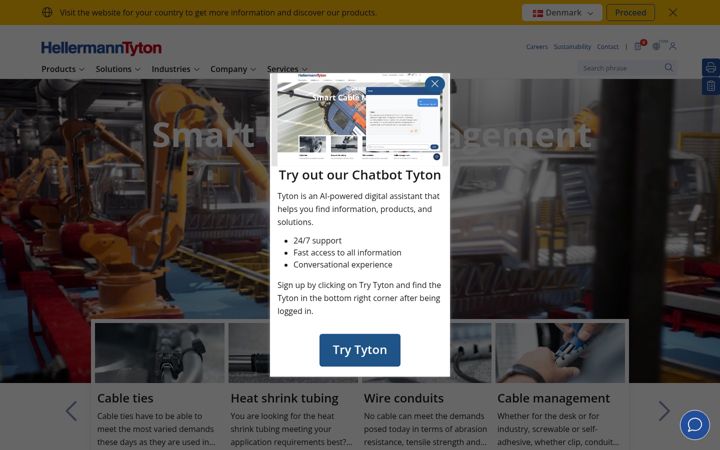Open the chat bubble icon

click(x=695, y=425)
